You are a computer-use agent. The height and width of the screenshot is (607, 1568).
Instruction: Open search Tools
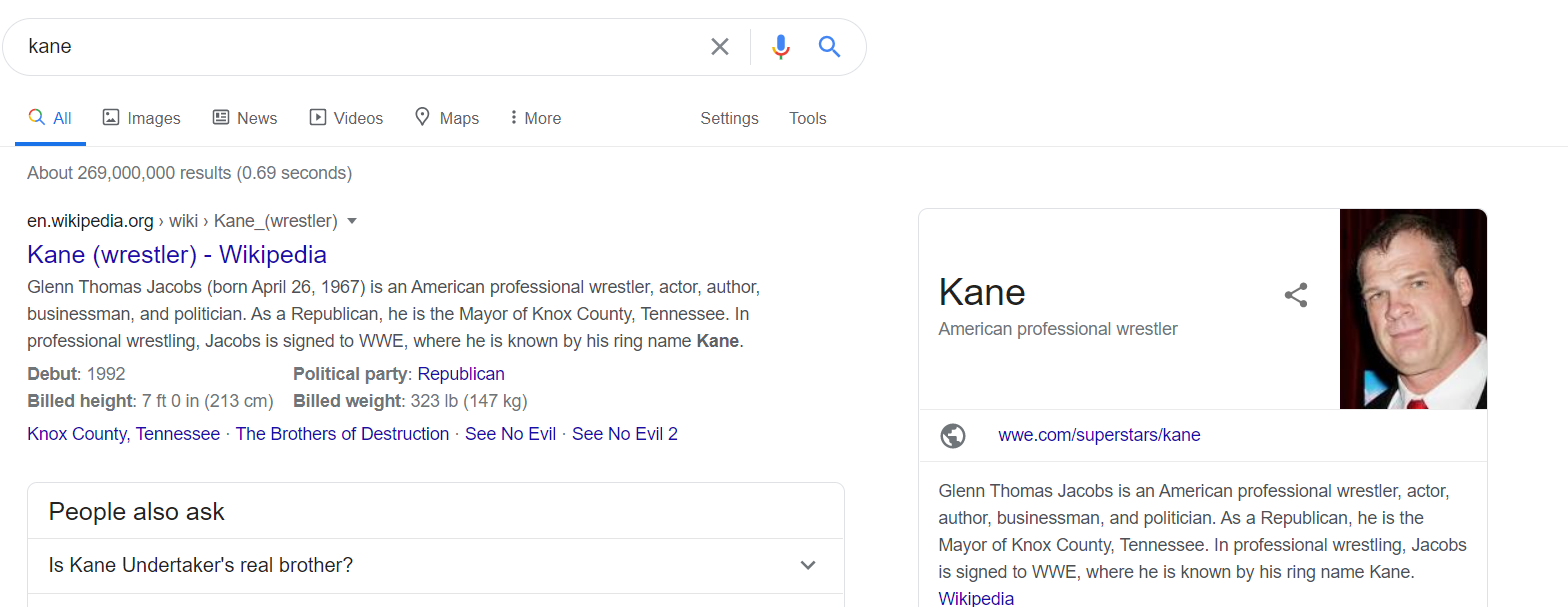pyautogui.click(x=807, y=118)
